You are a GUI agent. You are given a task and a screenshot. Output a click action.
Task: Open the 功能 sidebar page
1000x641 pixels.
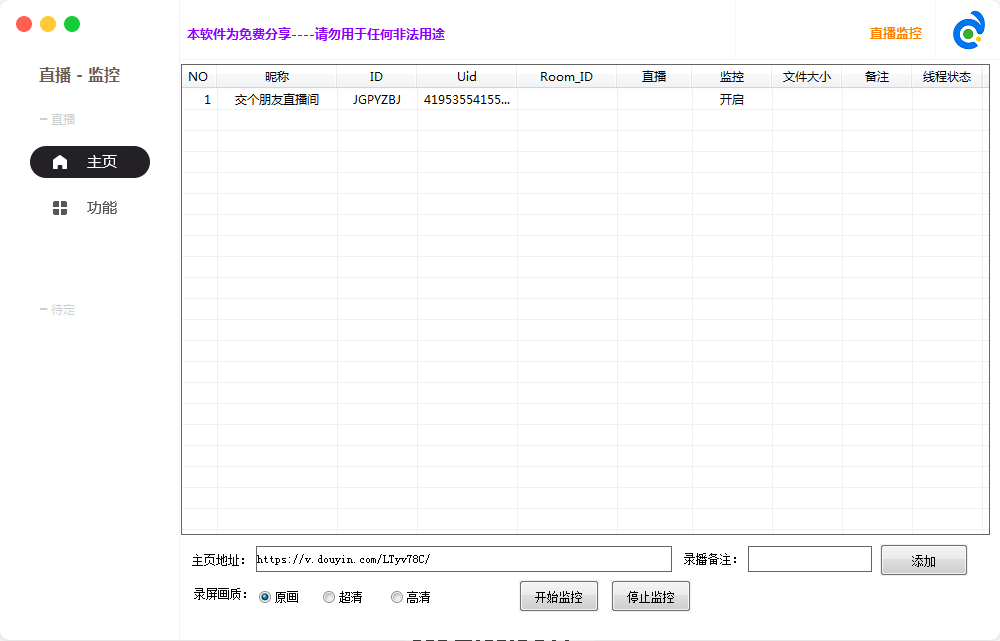[x=102, y=208]
